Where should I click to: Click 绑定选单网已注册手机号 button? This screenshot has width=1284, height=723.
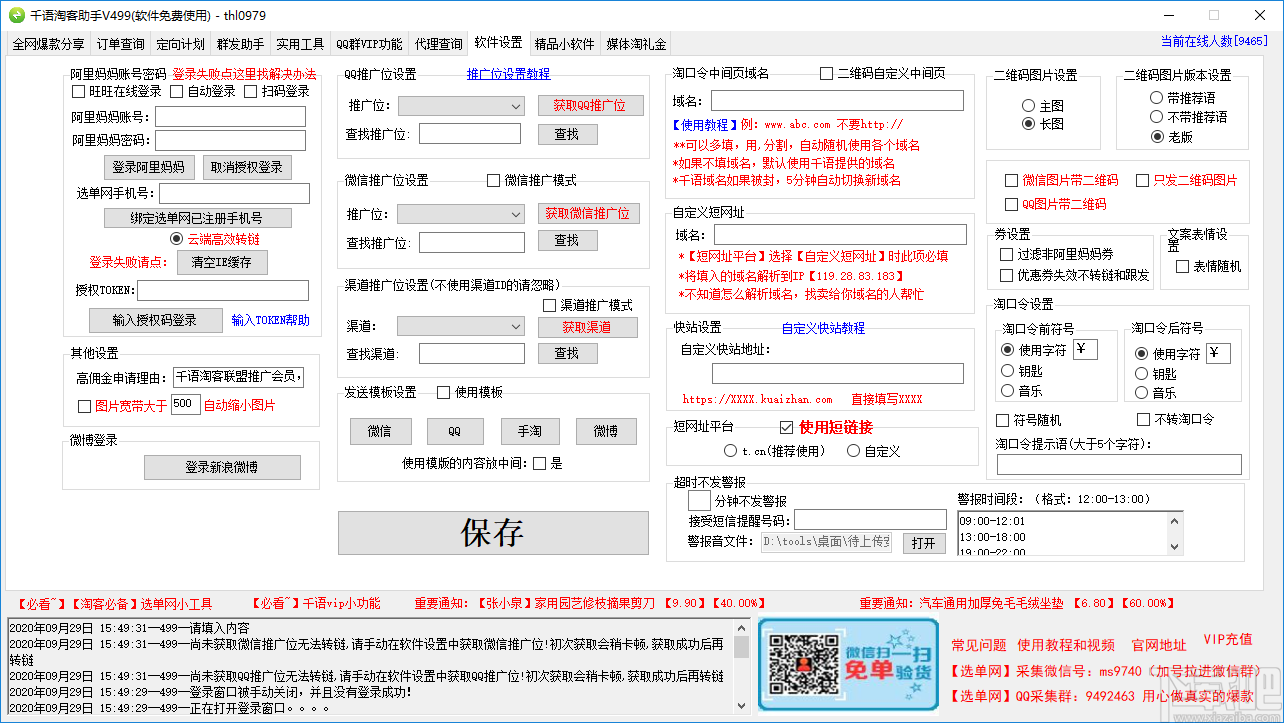(197, 217)
